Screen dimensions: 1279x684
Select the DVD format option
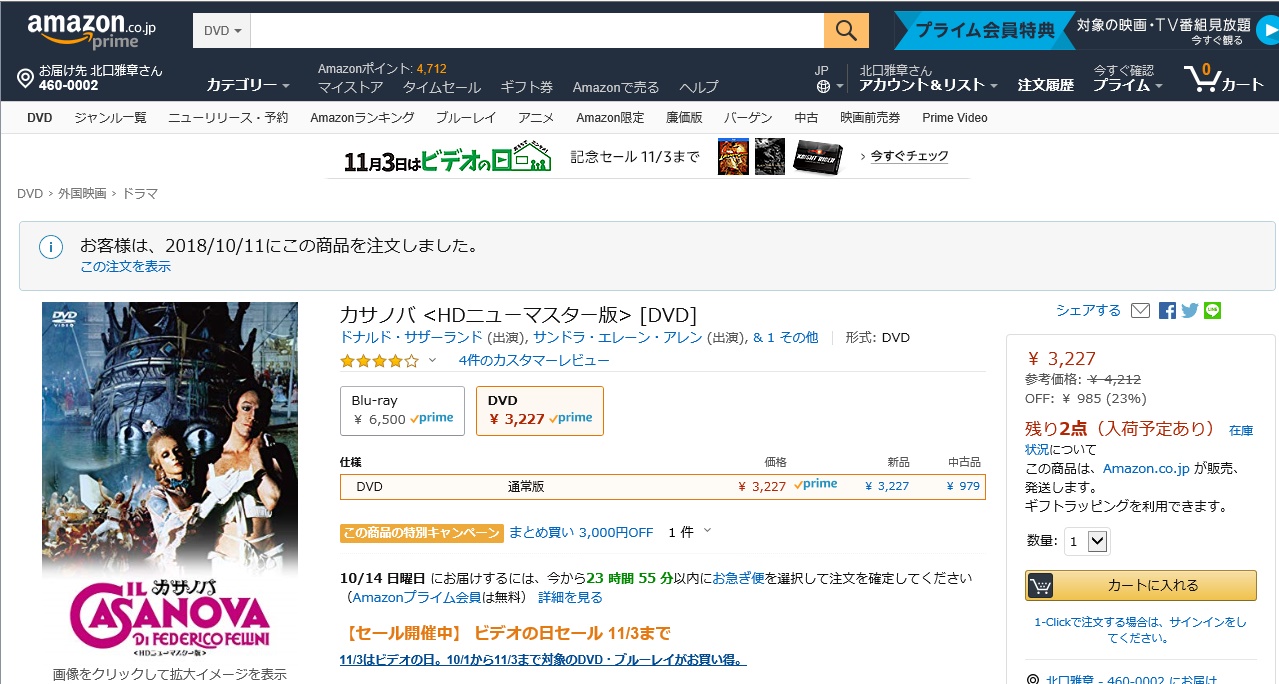pyautogui.click(x=540, y=410)
